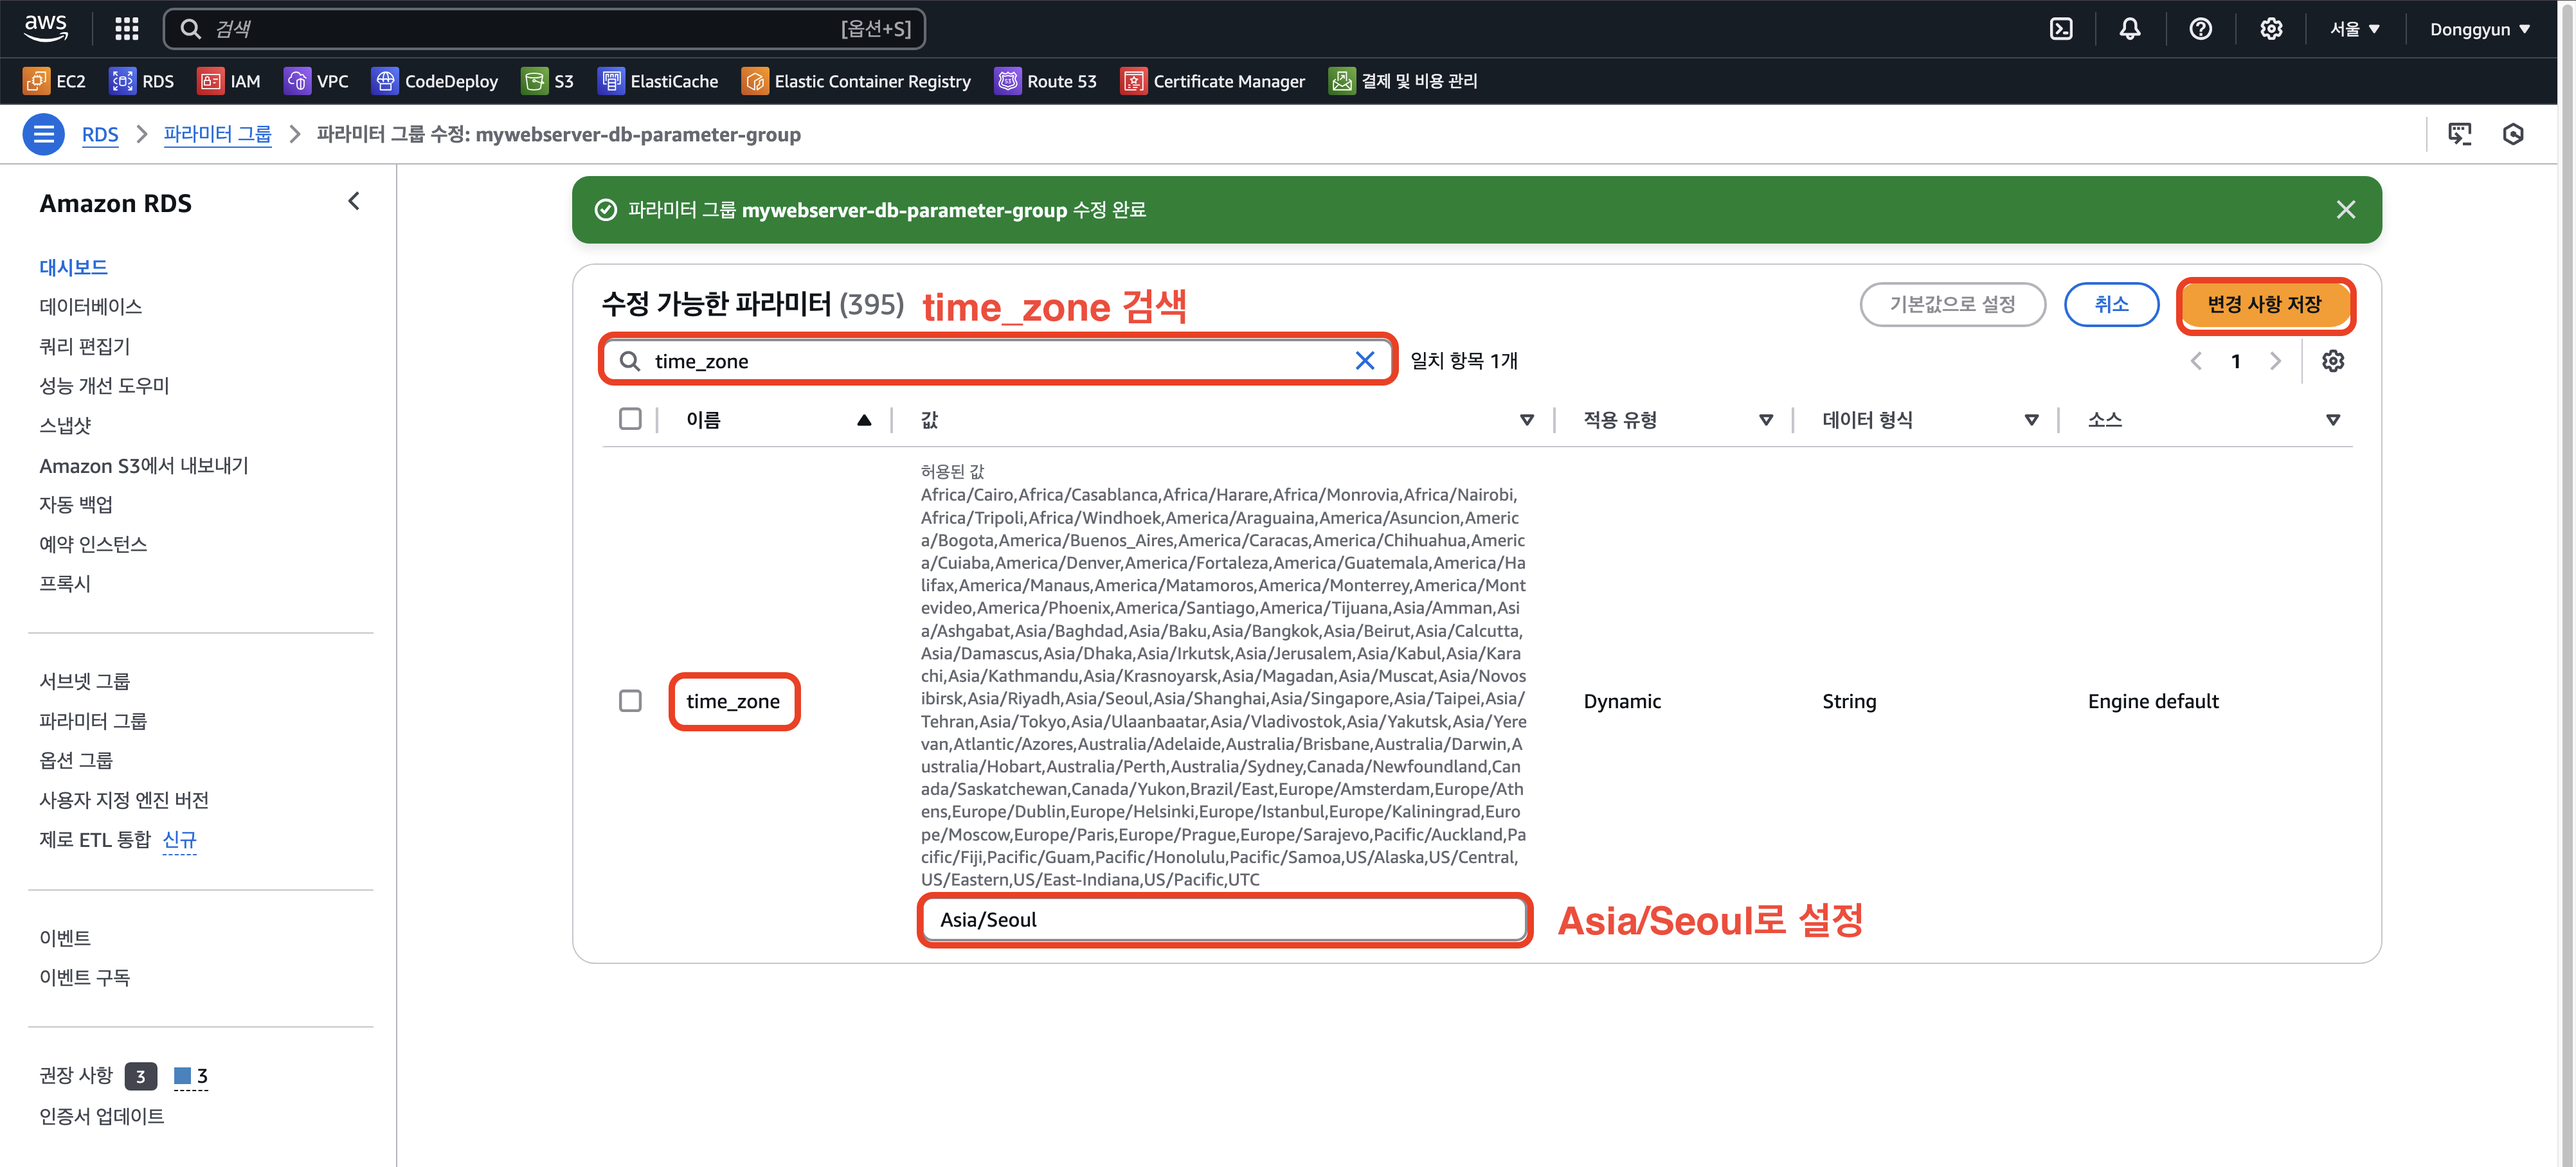The image size is (2576, 1167).
Task: Sort by 이름 column arrow
Action: 864,420
